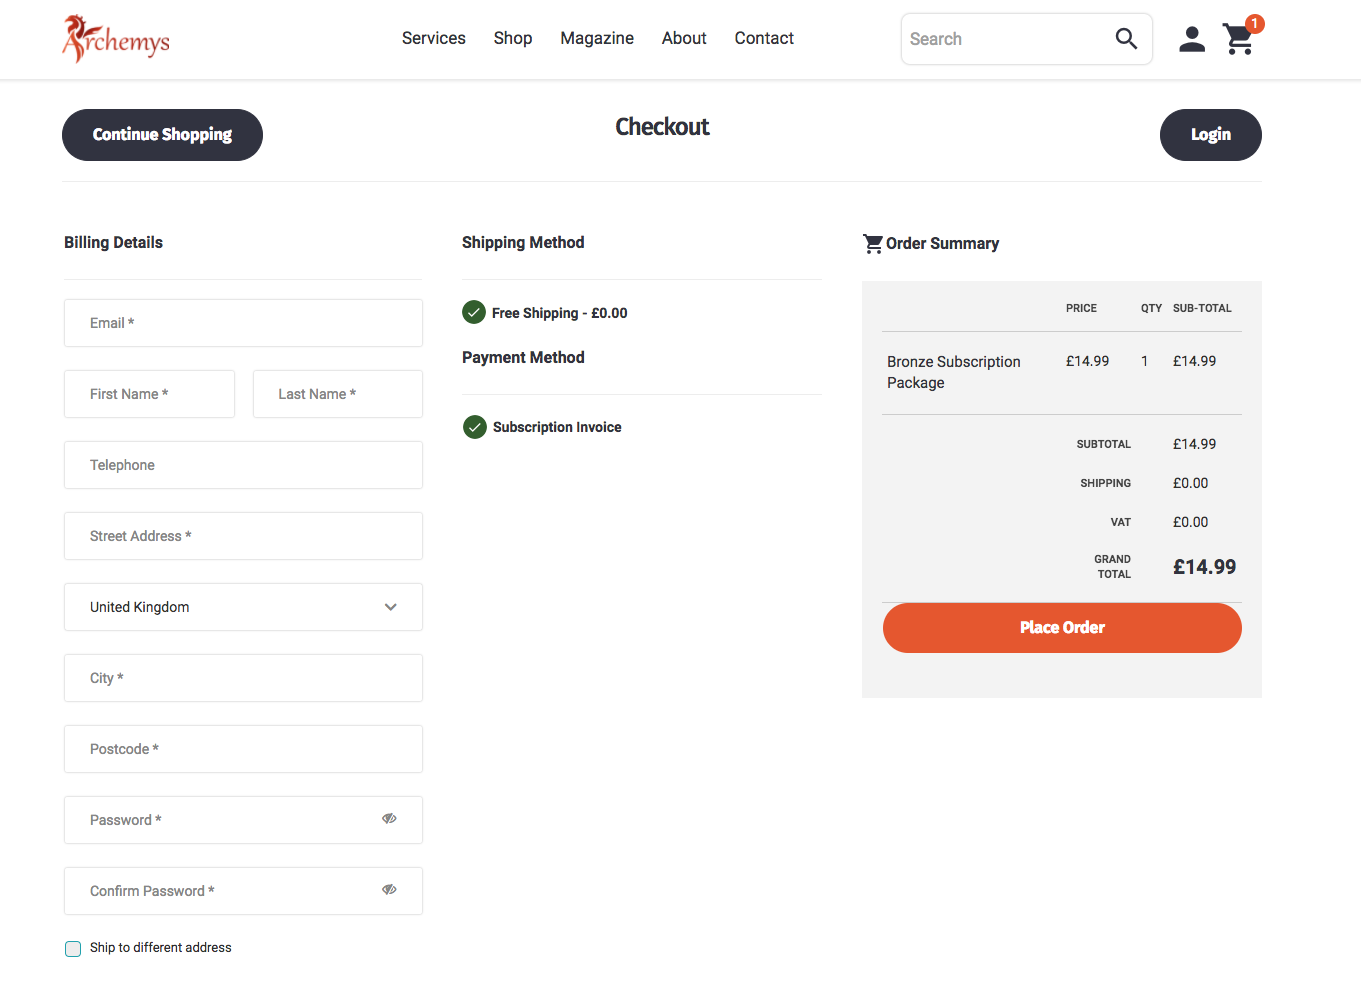The width and height of the screenshot is (1361, 1005).
Task: Show password in Password field
Action: (389, 819)
